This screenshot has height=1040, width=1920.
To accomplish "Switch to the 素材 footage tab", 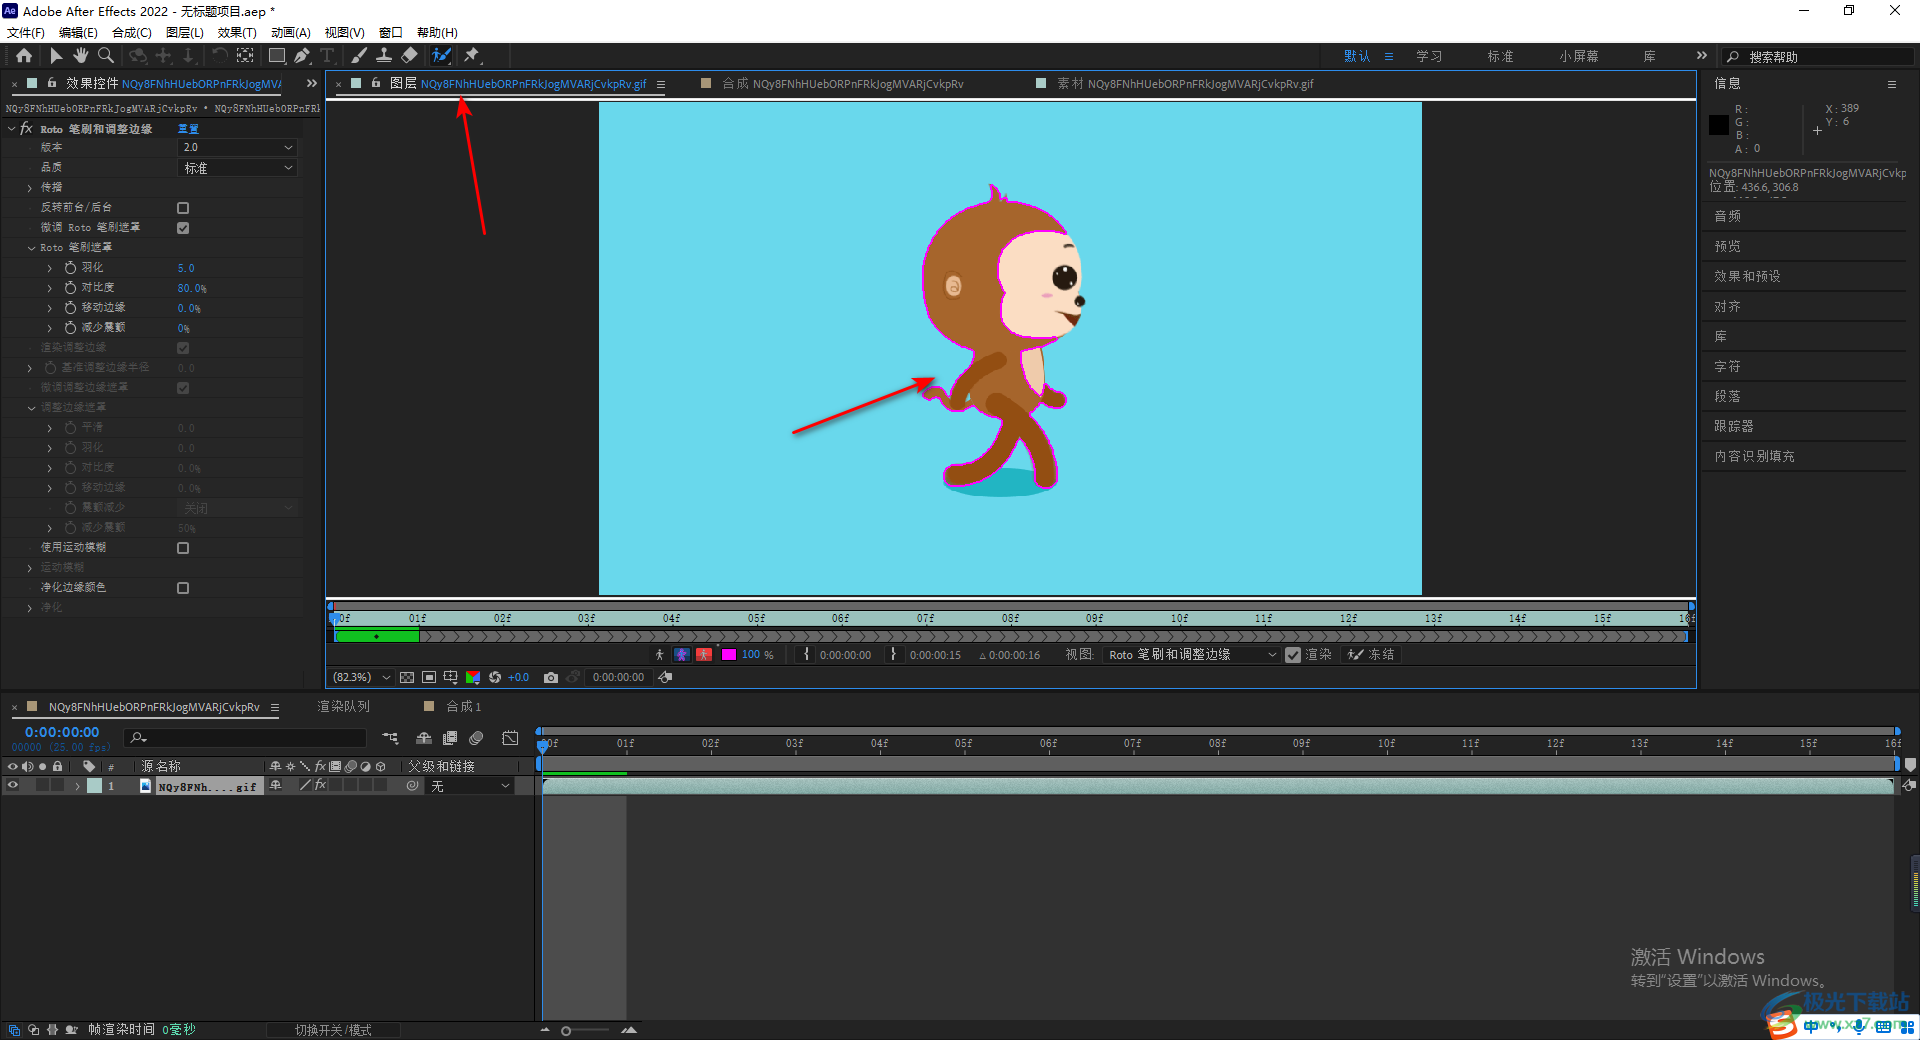I will [x=1185, y=84].
